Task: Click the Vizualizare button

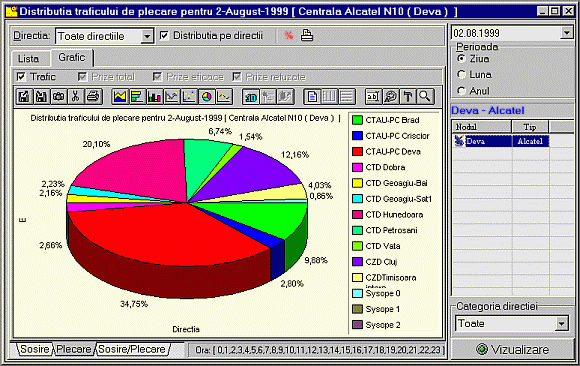Action: click(x=513, y=349)
